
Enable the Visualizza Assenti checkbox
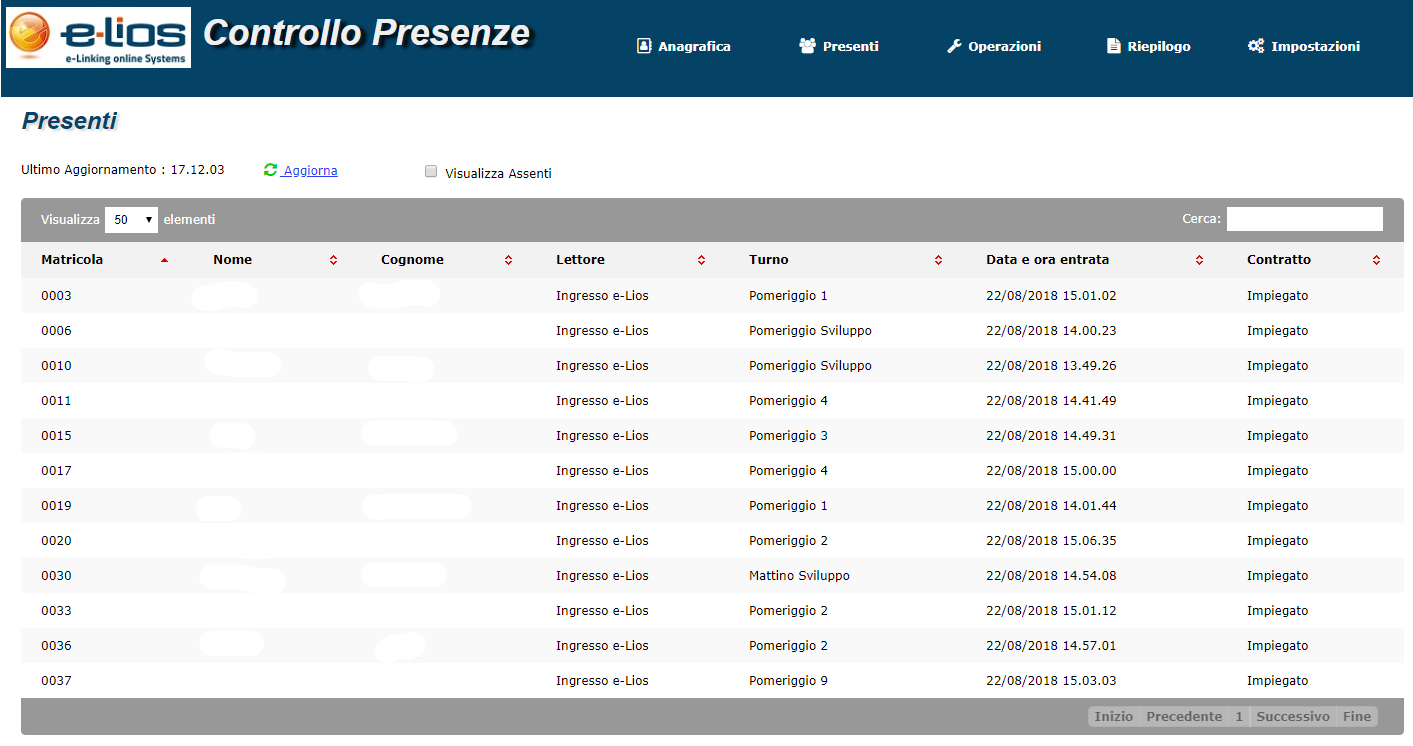coord(431,171)
